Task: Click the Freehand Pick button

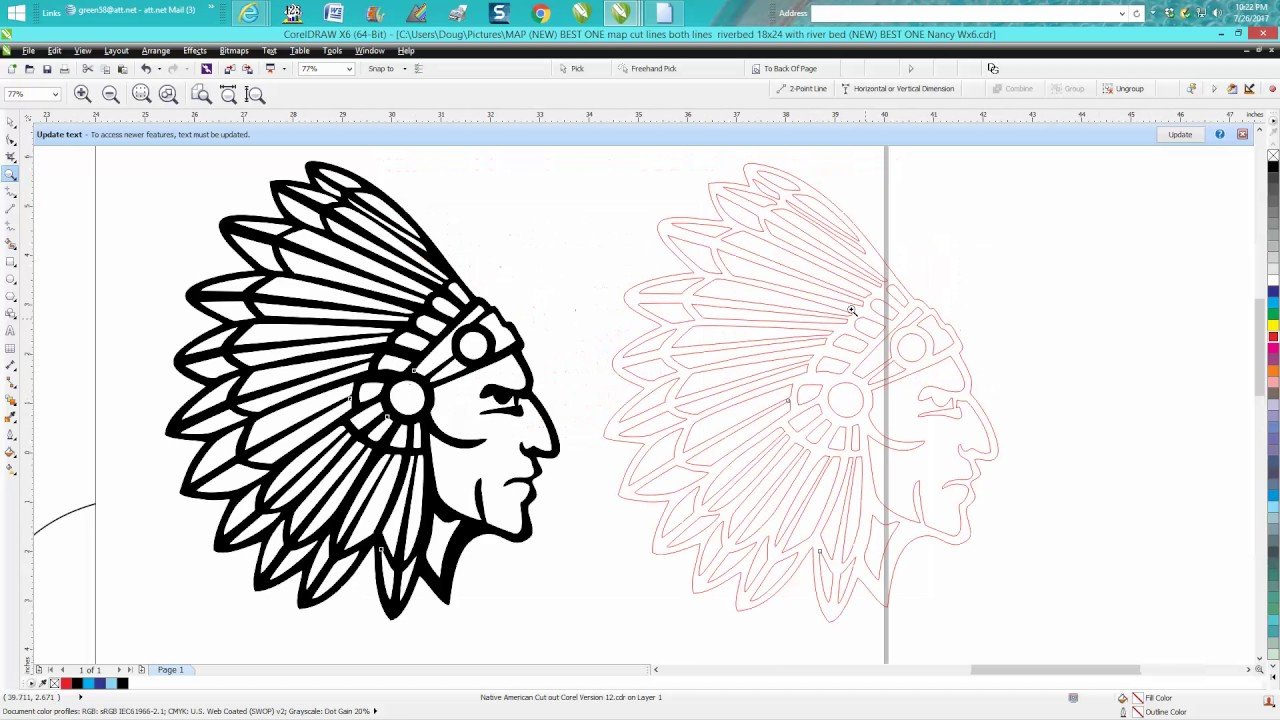Action: [x=647, y=69]
